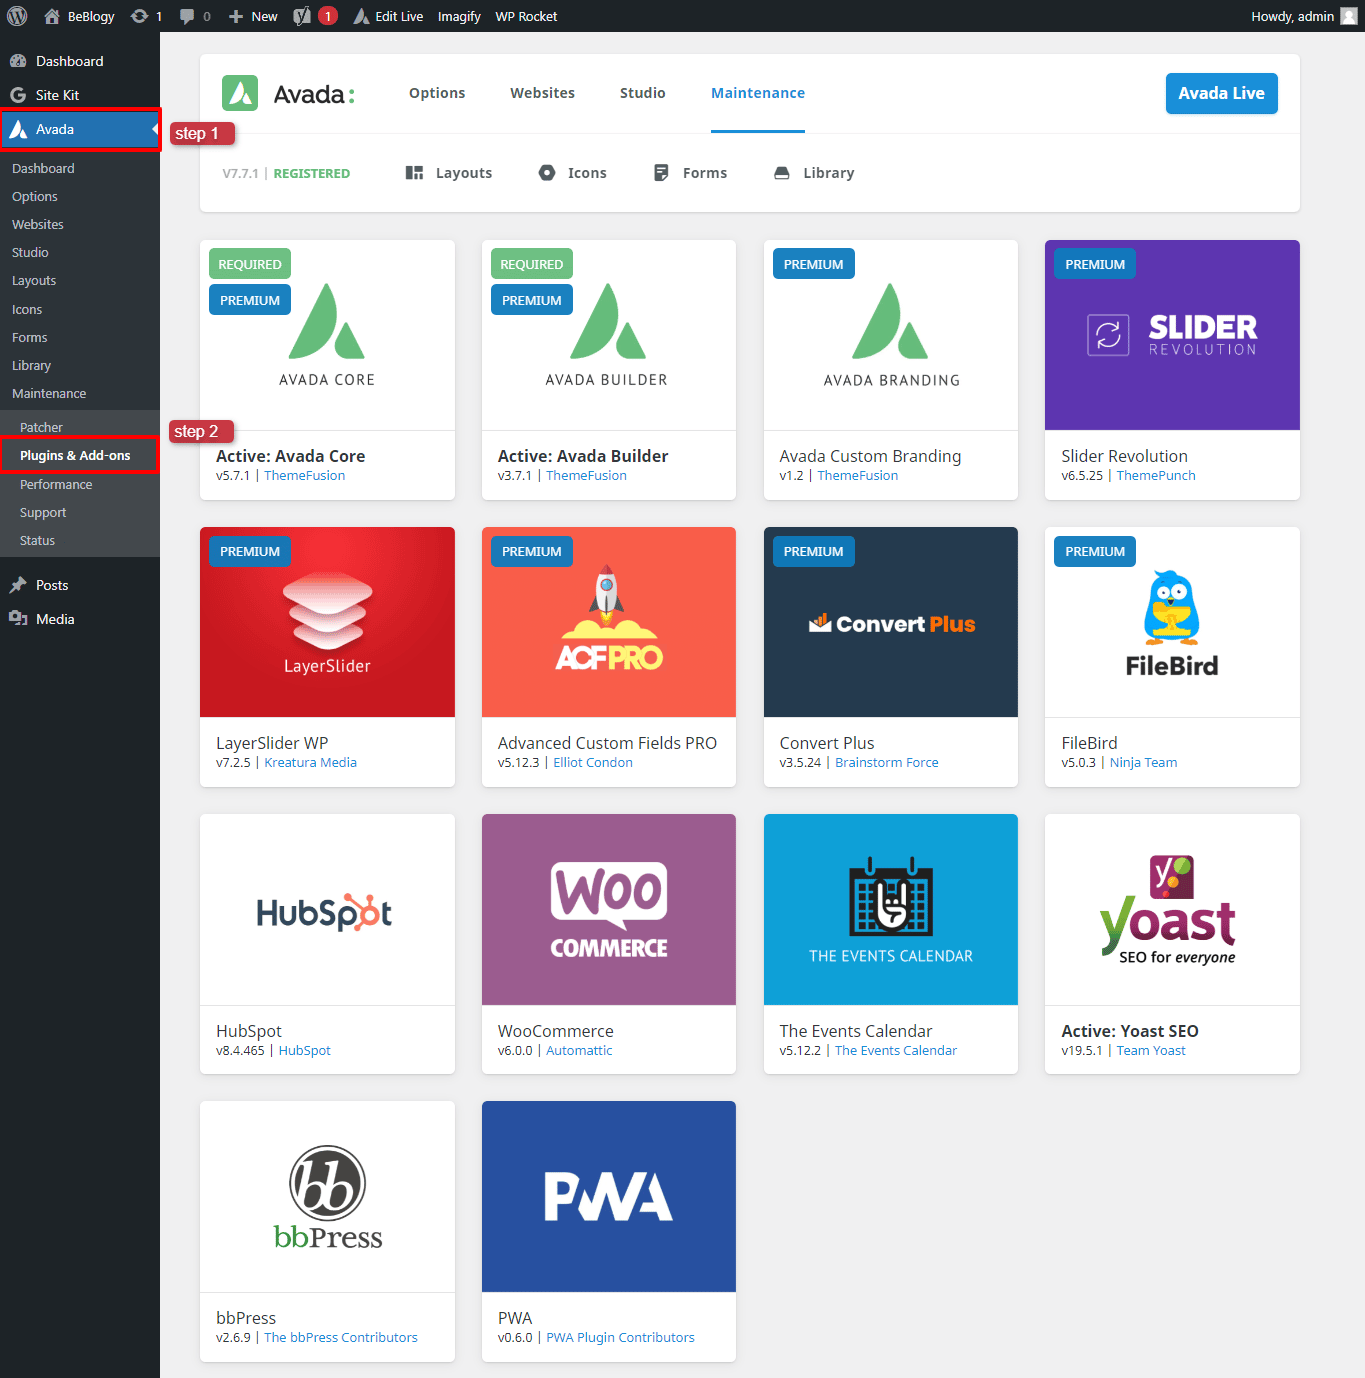Screen dimensions: 1365x1378
Task: Open the BeBlogy site home icon
Action: 52,16
